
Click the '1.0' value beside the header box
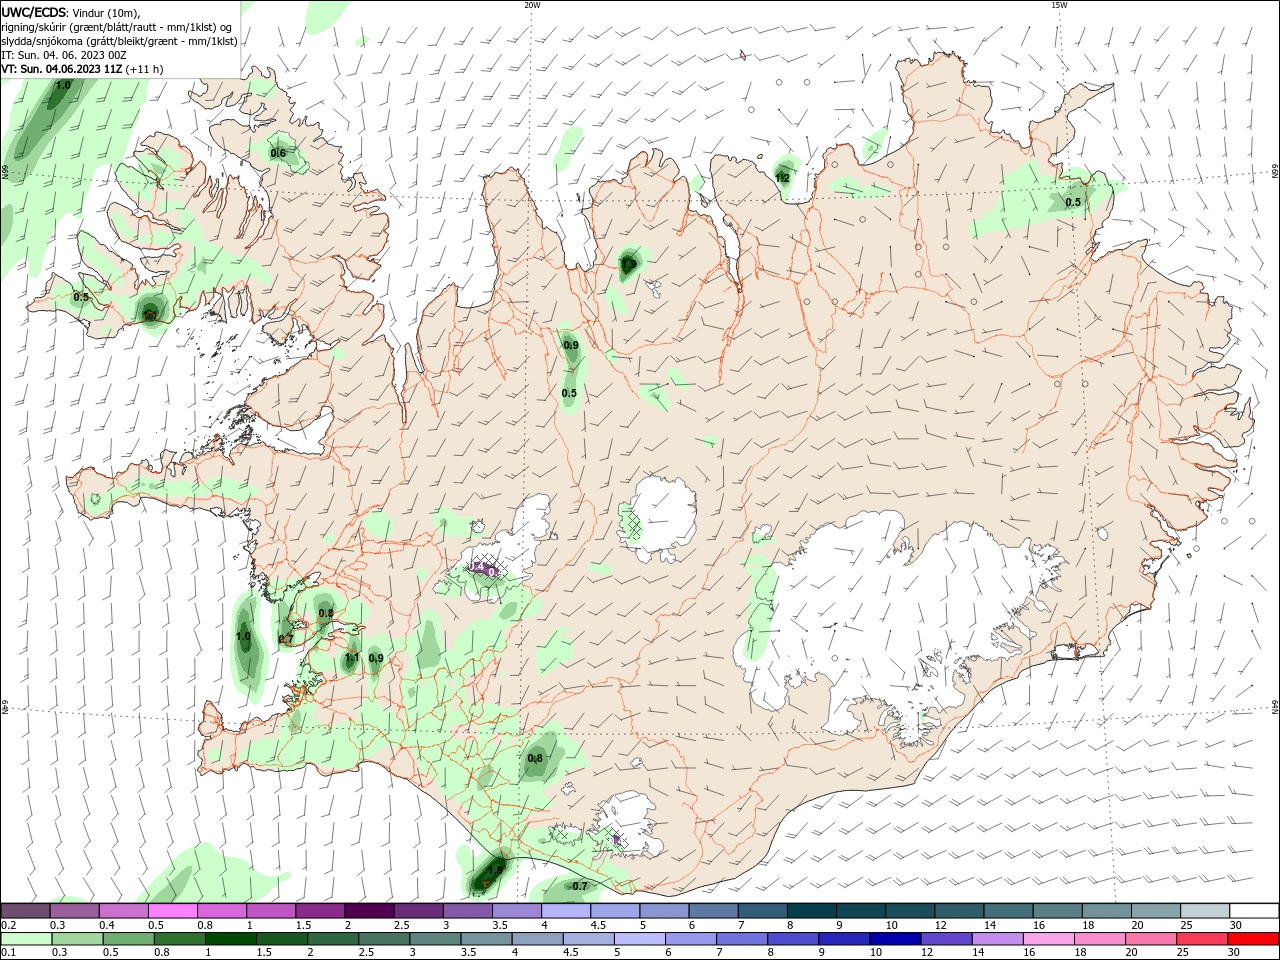[63, 86]
